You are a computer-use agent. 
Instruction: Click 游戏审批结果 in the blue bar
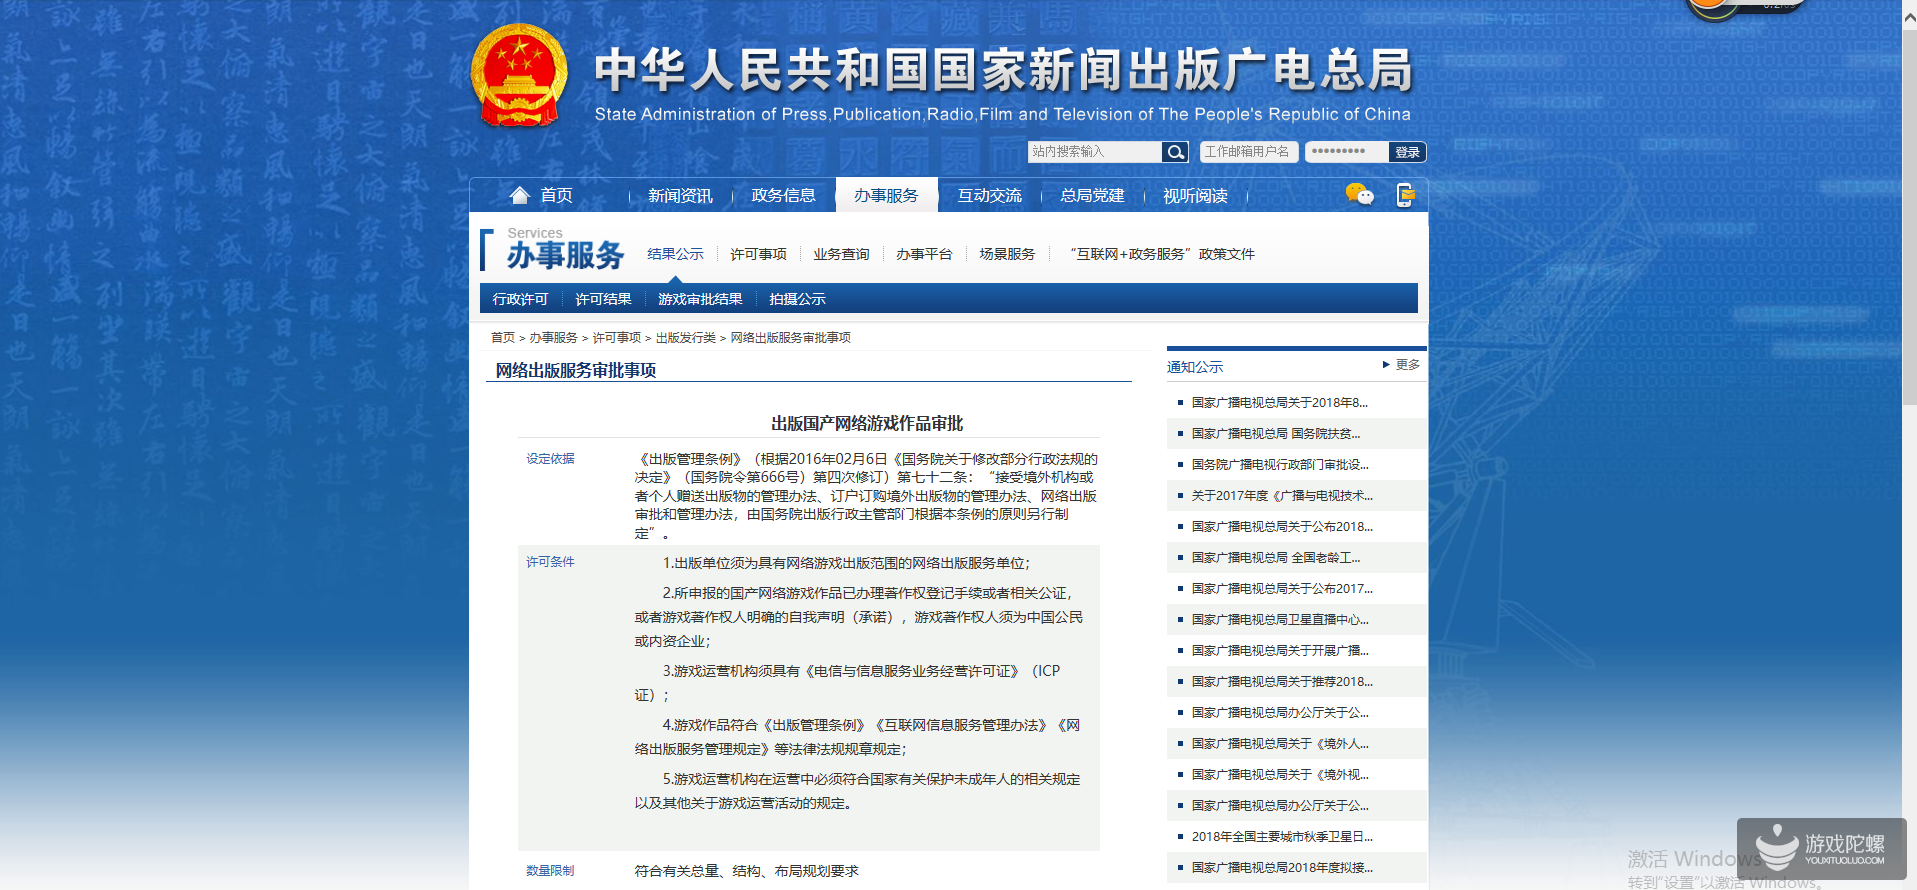[x=700, y=299]
